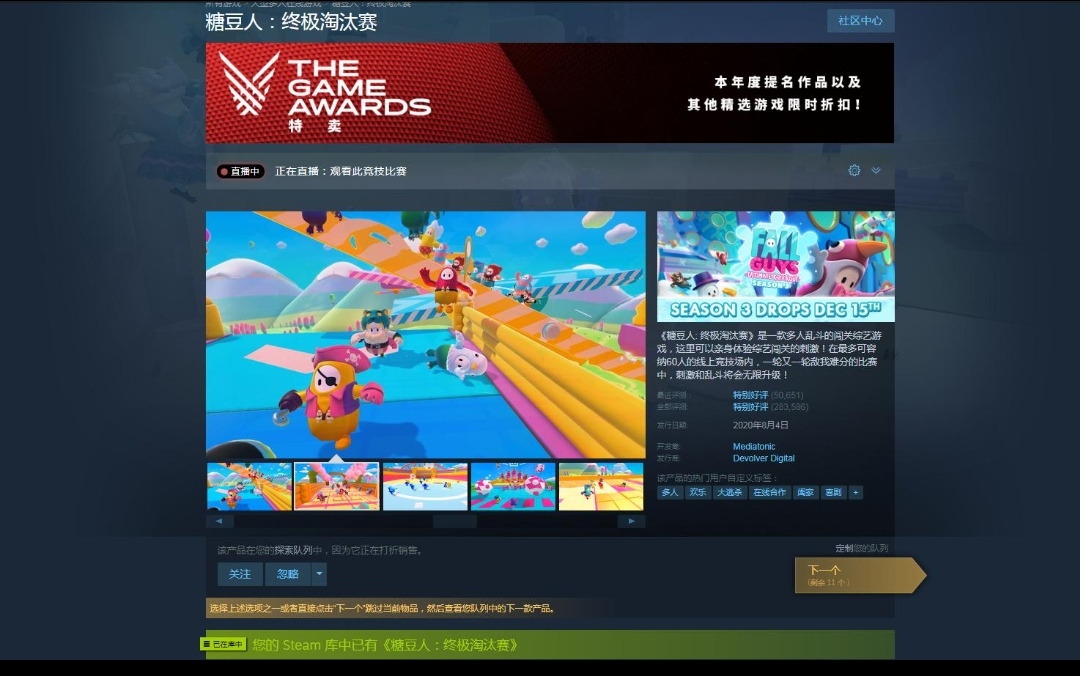1080x676 pixels.
Task: Click 下一个 next in queue button
Action: point(860,575)
